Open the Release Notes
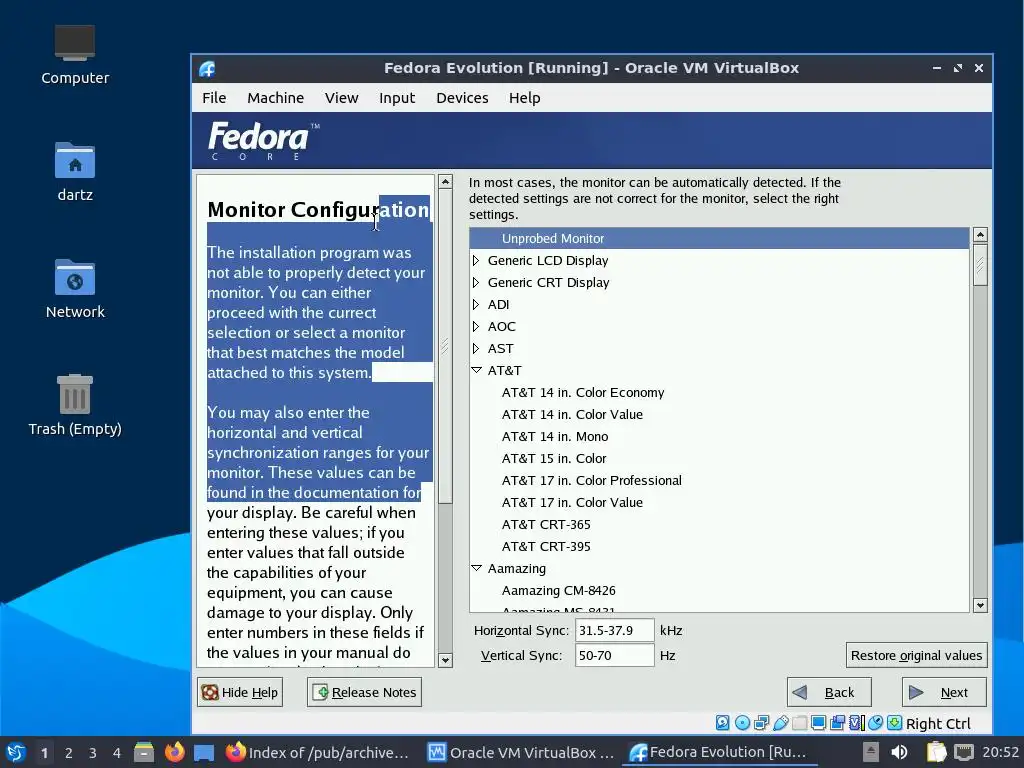This screenshot has height=768, width=1024. point(364,692)
